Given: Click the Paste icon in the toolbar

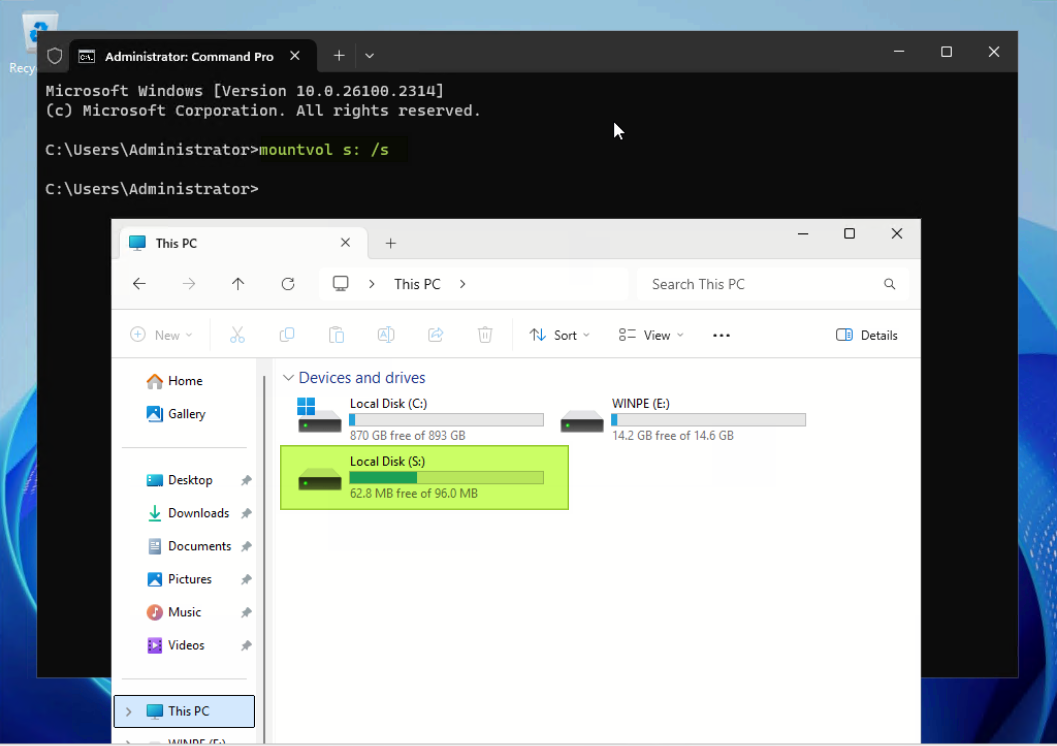Looking at the screenshot, I should [336, 334].
